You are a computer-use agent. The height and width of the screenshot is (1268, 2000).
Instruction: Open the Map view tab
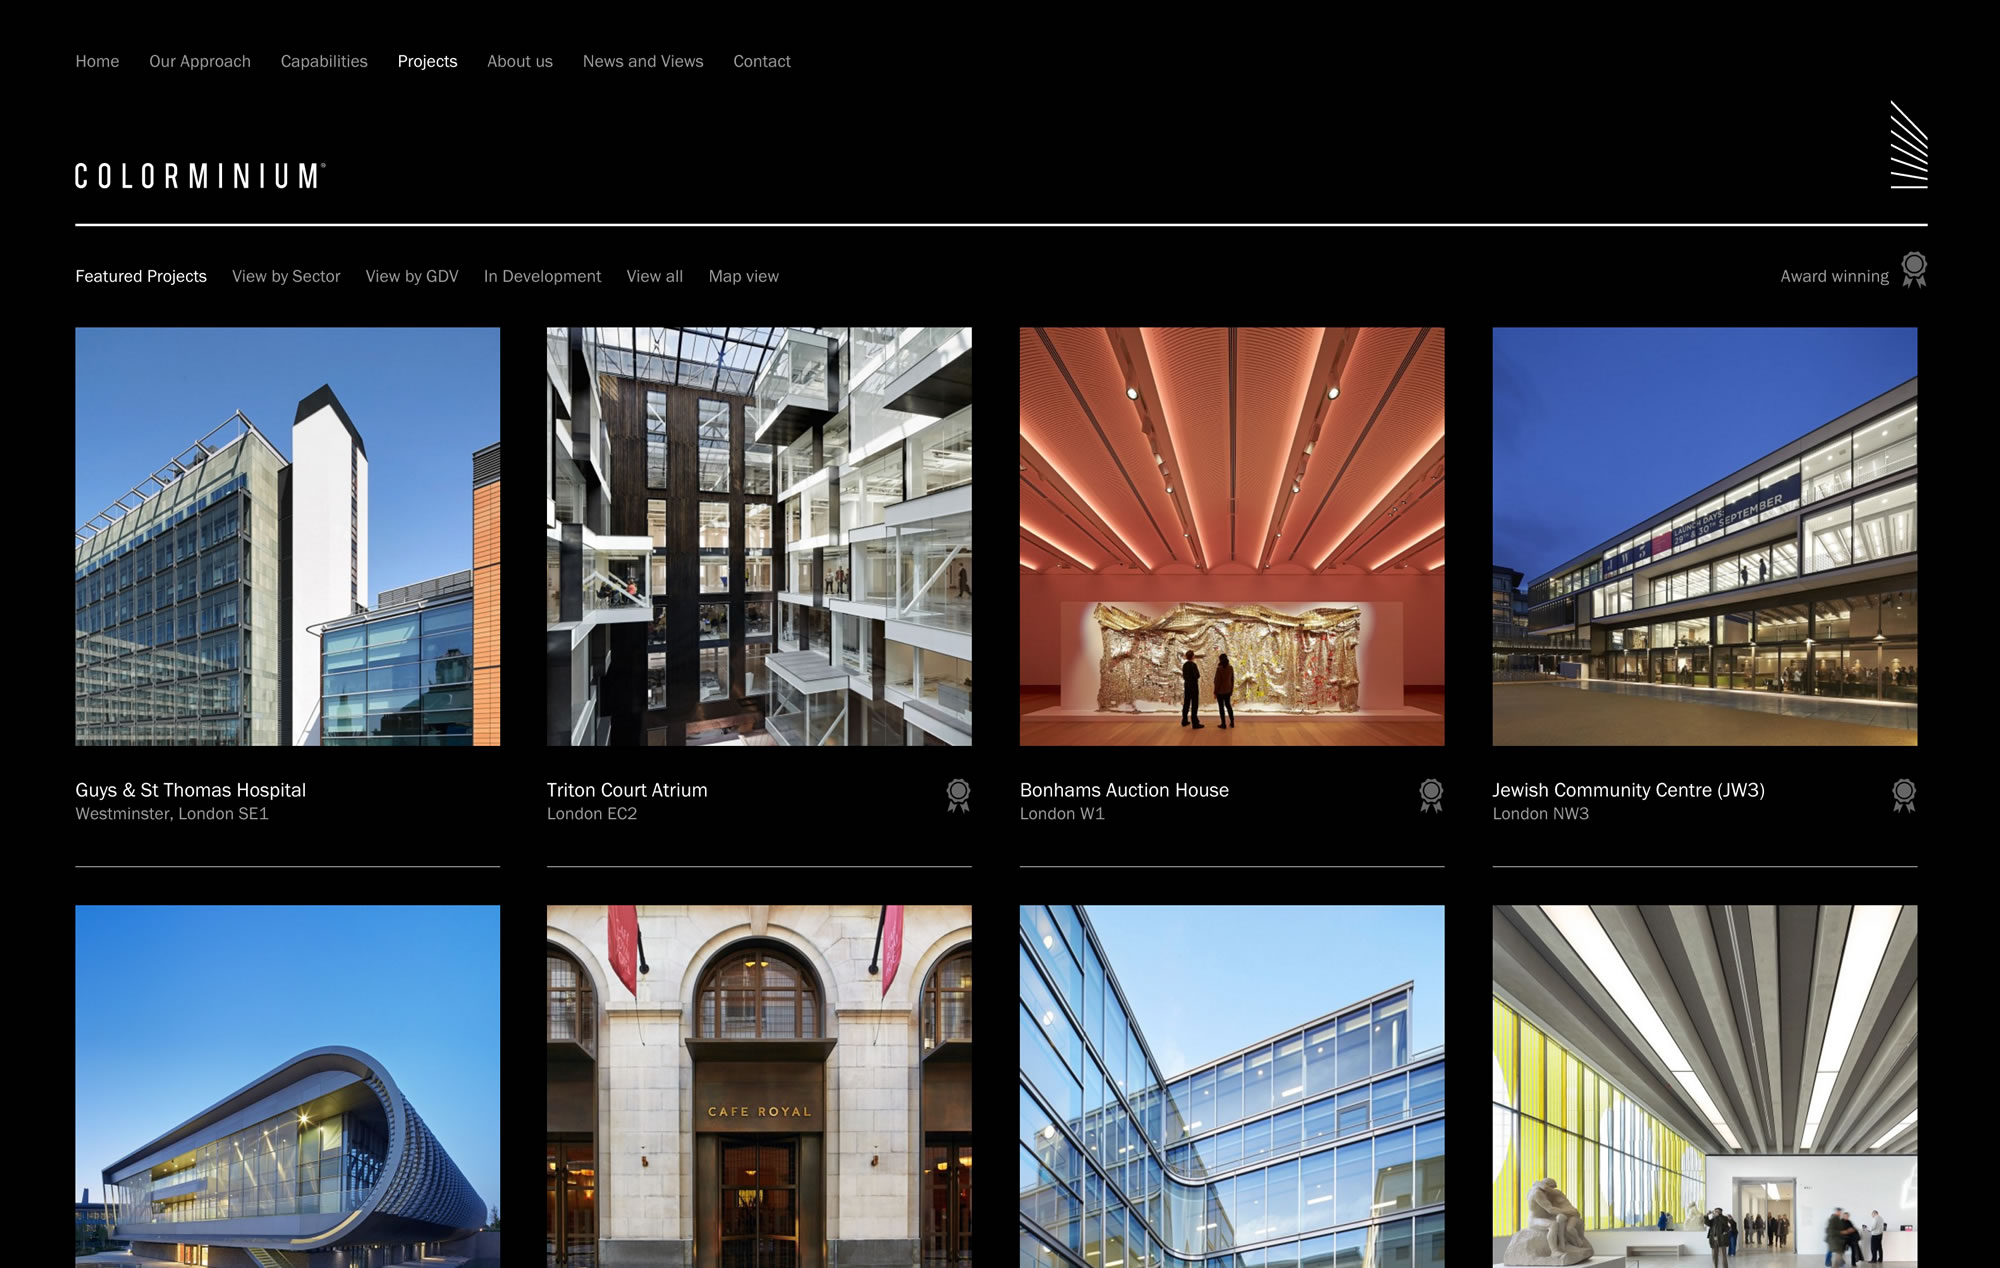(x=743, y=276)
